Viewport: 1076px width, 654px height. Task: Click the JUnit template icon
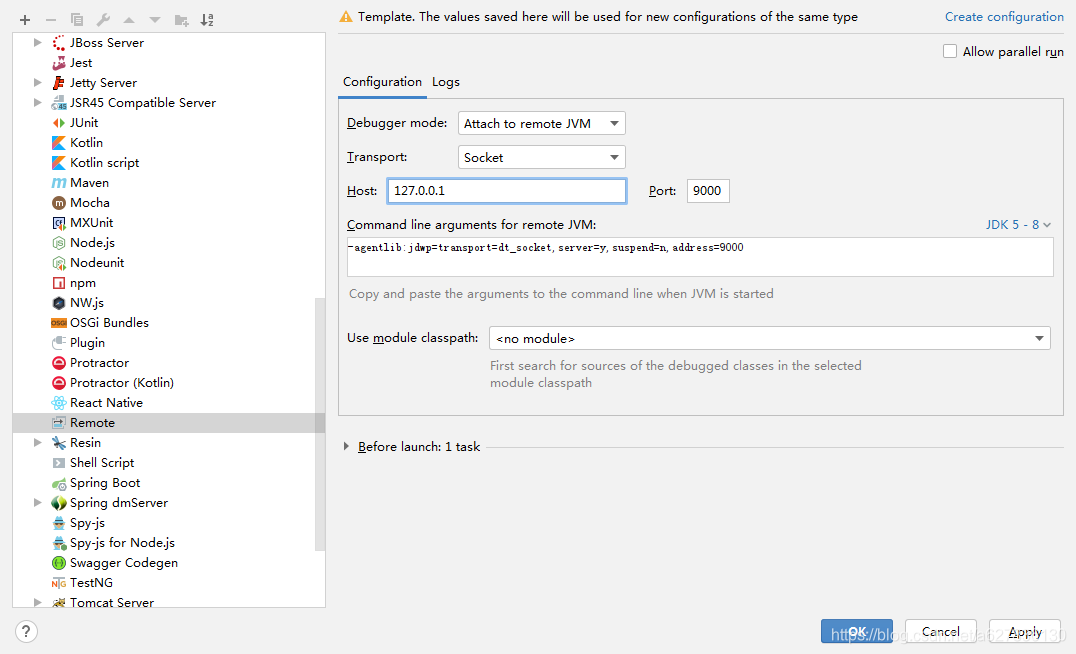point(59,122)
